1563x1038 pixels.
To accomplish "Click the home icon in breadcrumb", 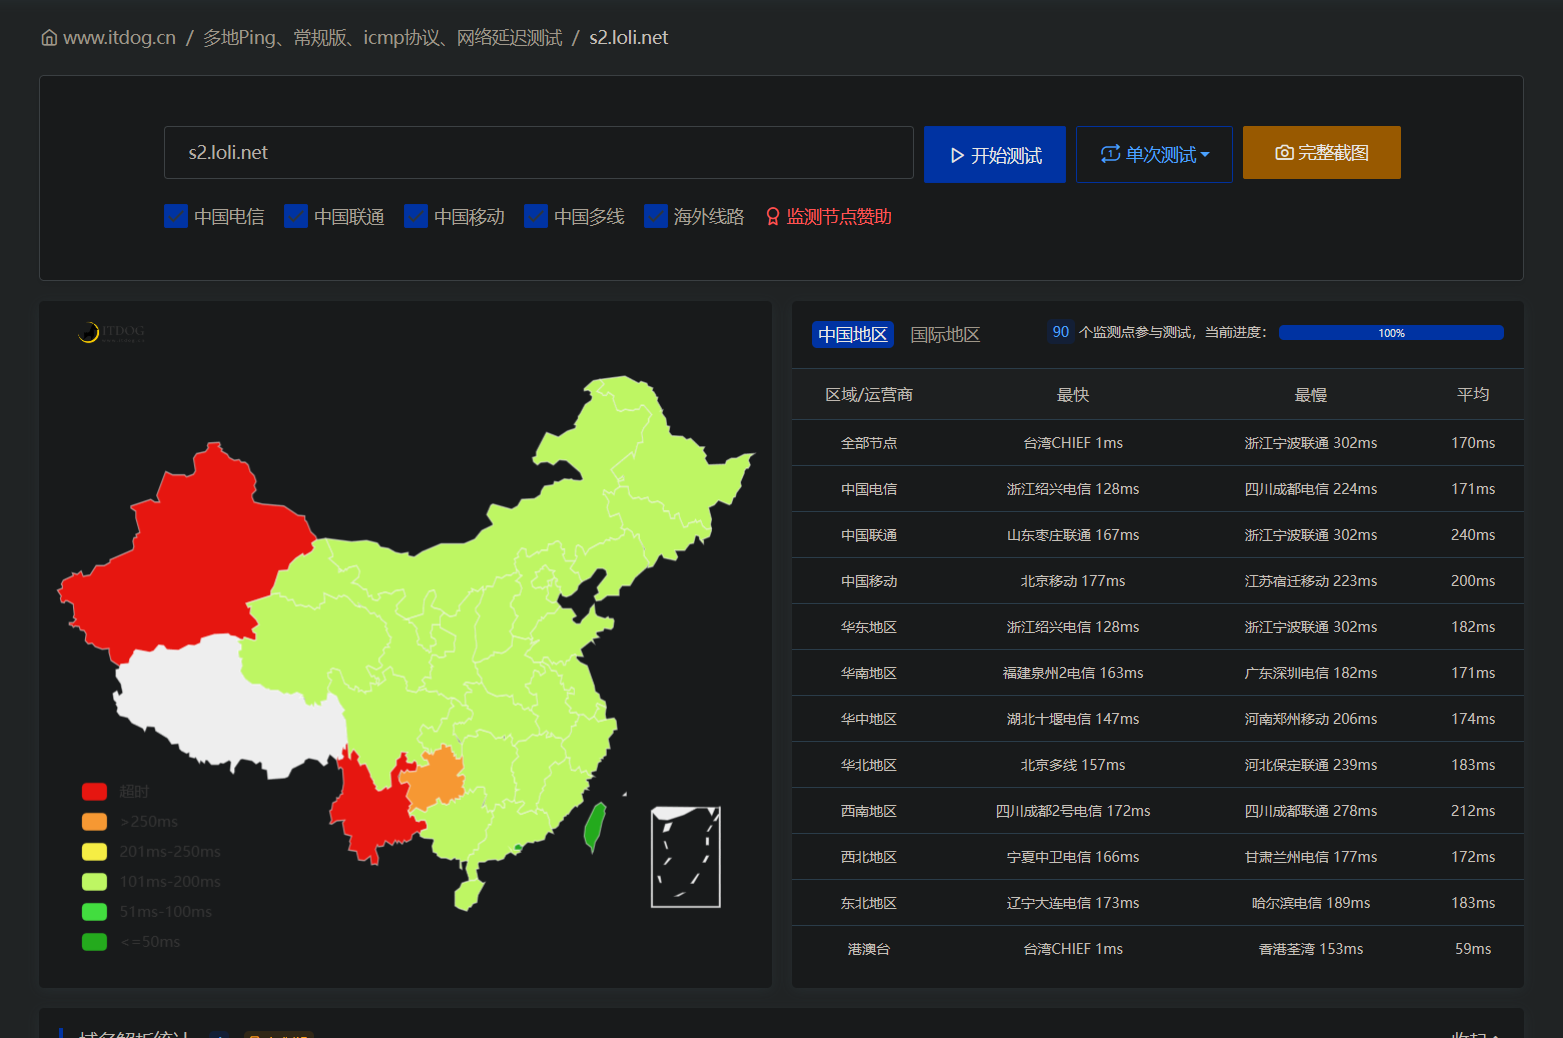I will click(x=49, y=38).
